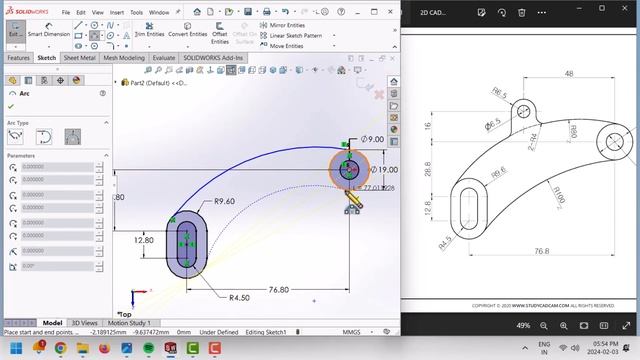The height and width of the screenshot is (360, 640).
Task: Open the Smart Dimension dropdown arrow
Action: (49, 46)
